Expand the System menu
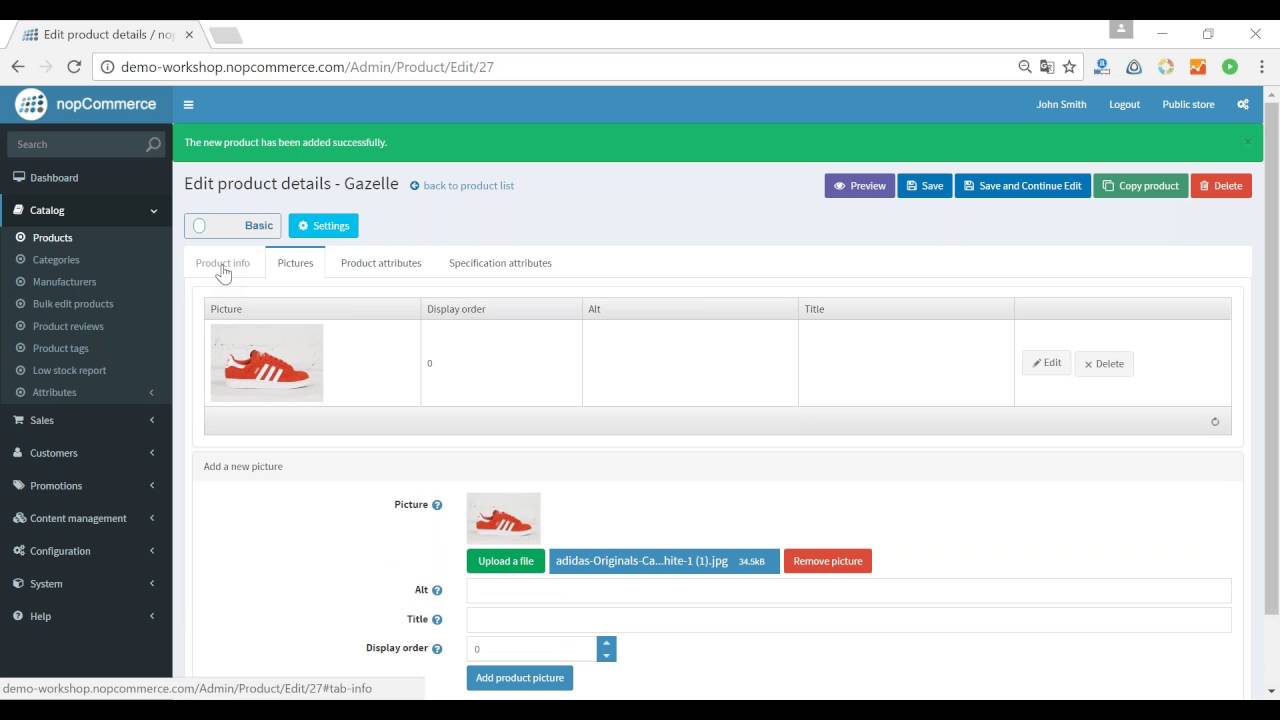Screen dimensions: 1280x720 [86, 584]
